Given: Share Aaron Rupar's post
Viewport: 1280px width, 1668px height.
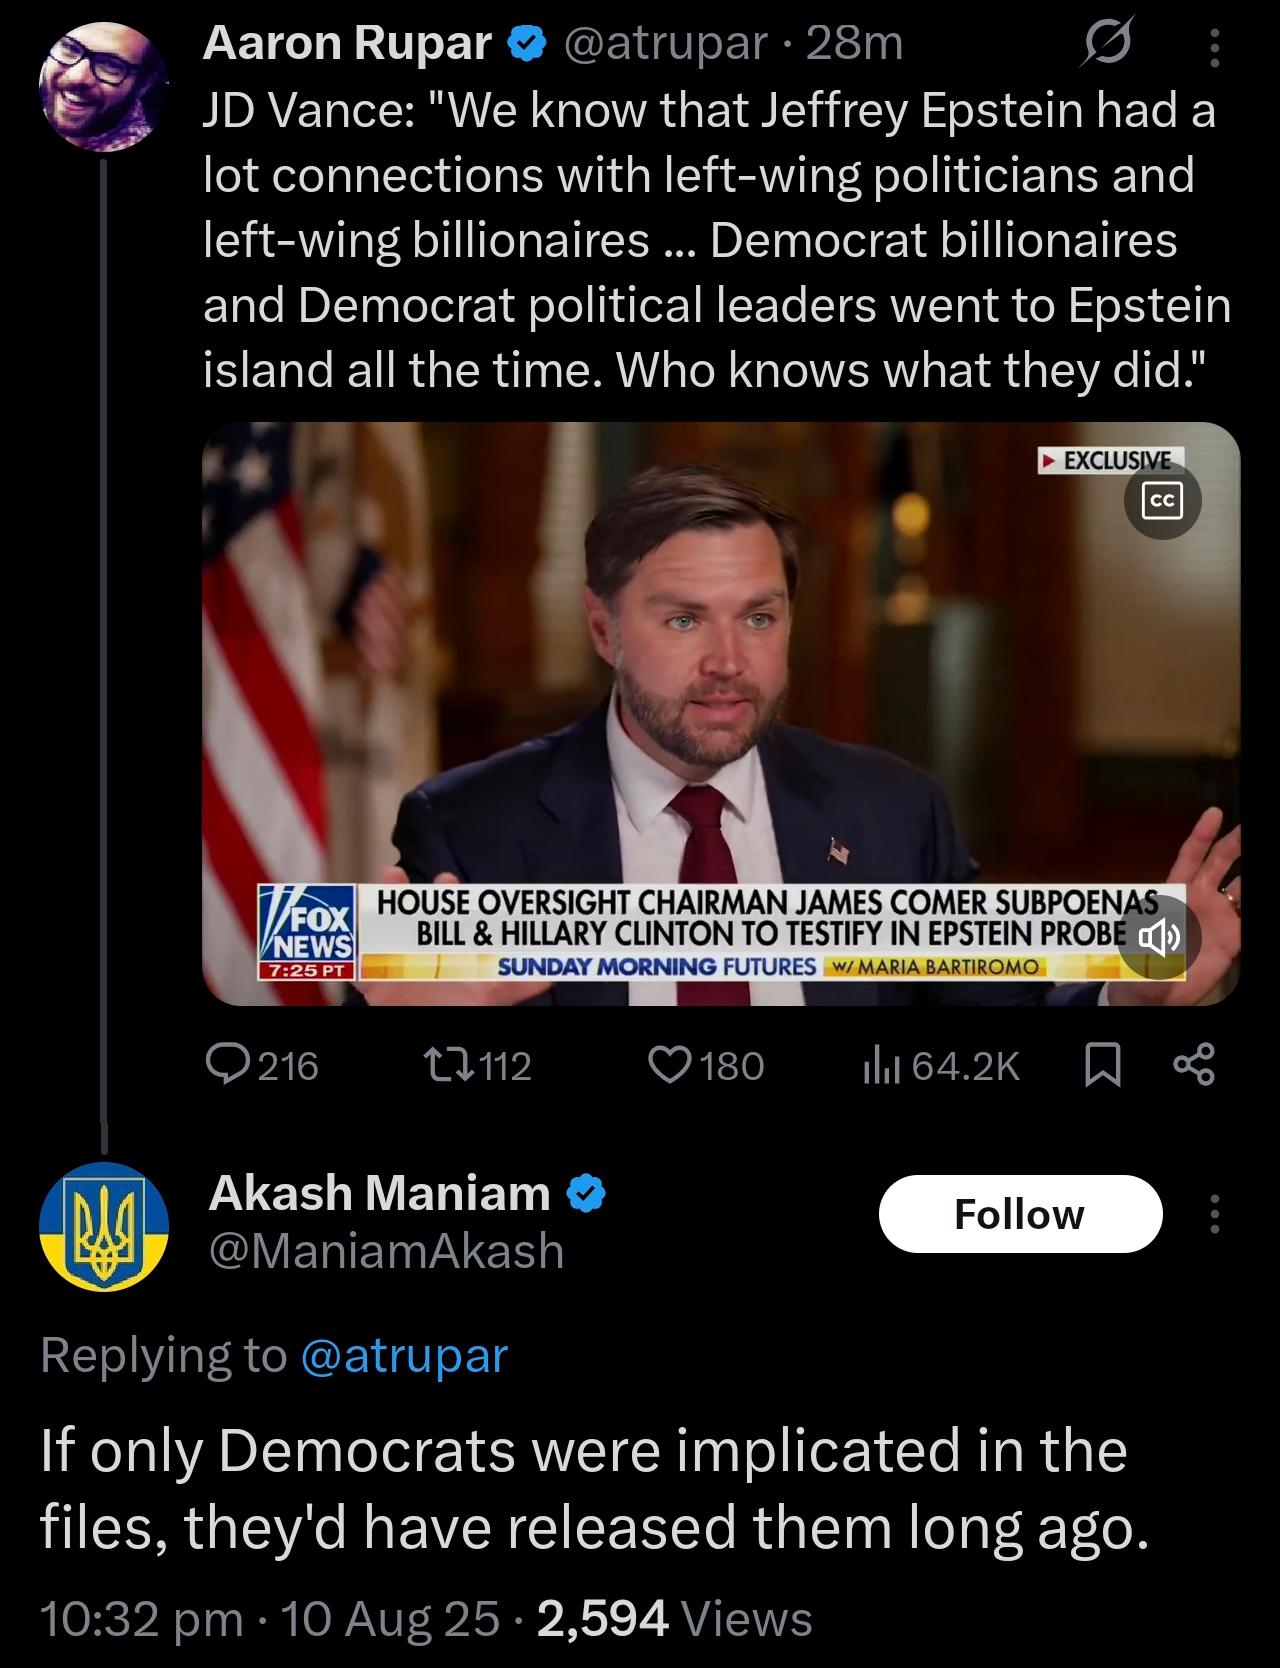Looking at the screenshot, I should click(1193, 1065).
